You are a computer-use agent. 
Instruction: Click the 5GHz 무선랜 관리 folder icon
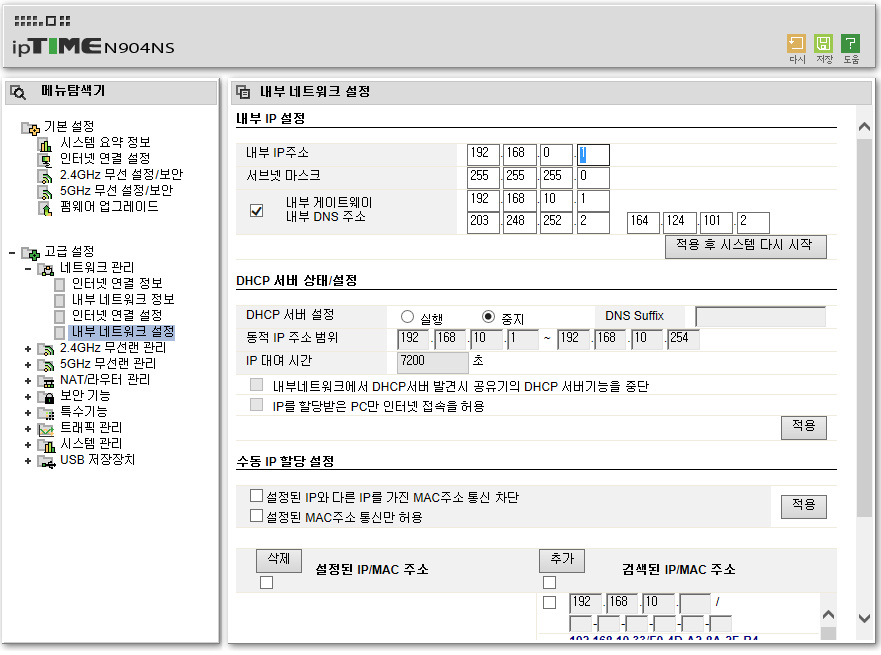tap(46, 365)
